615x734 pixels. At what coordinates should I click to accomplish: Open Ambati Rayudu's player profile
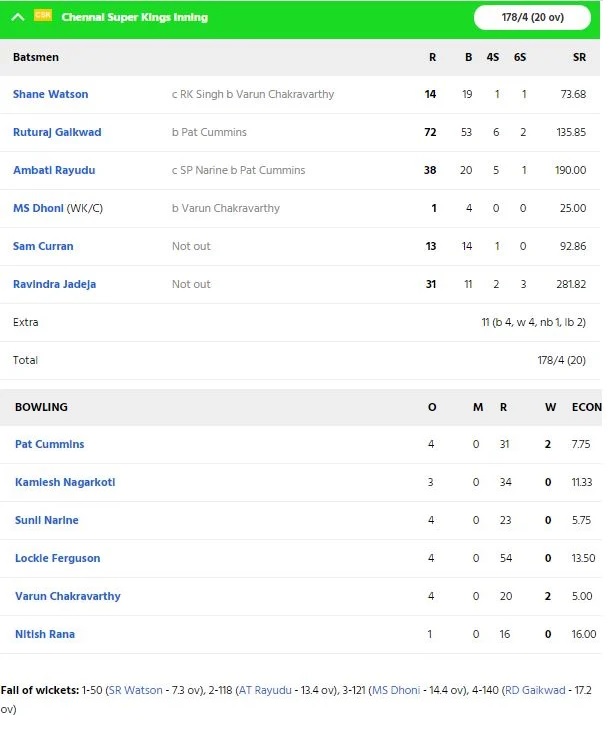(54, 170)
